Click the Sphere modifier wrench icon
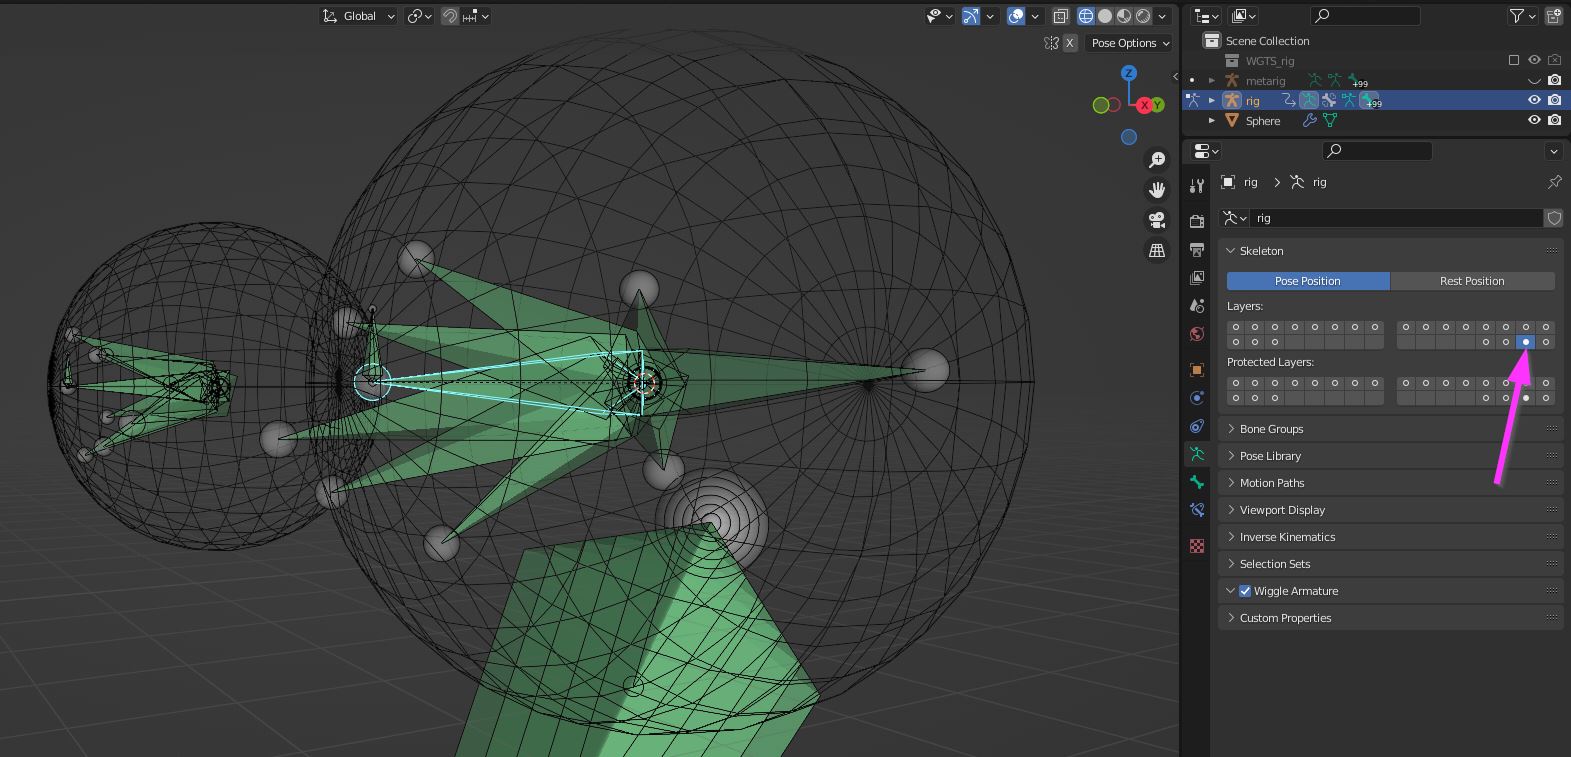The height and width of the screenshot is (757, 1571). (x=1309, y=121)
